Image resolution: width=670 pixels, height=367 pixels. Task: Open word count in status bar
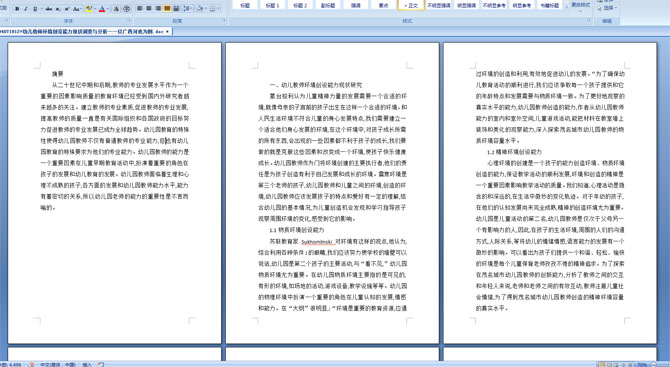click(11, 364)
